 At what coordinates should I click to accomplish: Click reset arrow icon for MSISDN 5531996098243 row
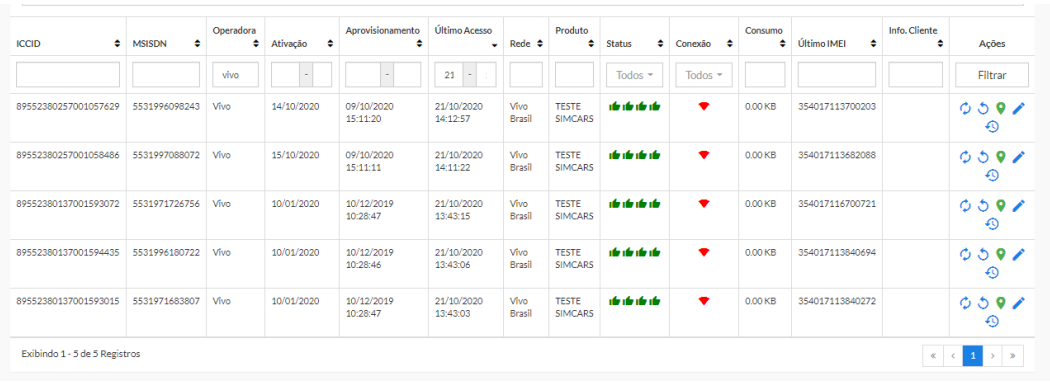coord(983,109)
